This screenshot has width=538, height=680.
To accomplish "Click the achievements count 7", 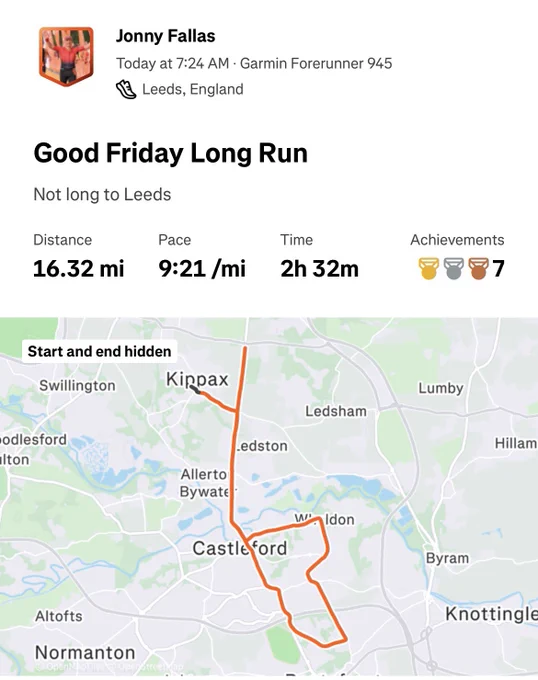I will (x=499, y=268).
